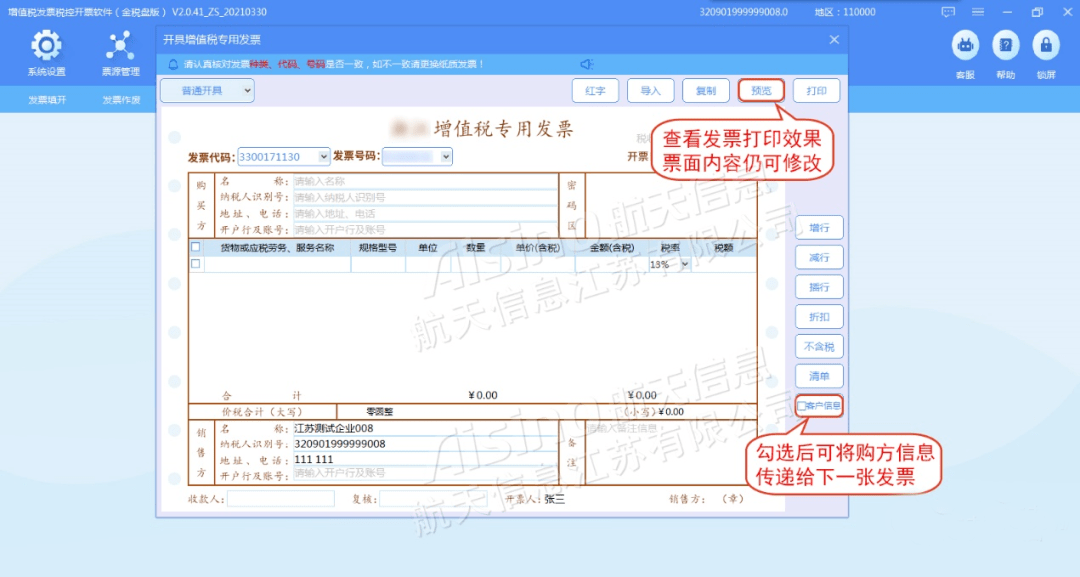The width and height of the screenshot is (1080, 577).
Task: Switch to the 发票填开 tab
Action: [x=47, y=100]
